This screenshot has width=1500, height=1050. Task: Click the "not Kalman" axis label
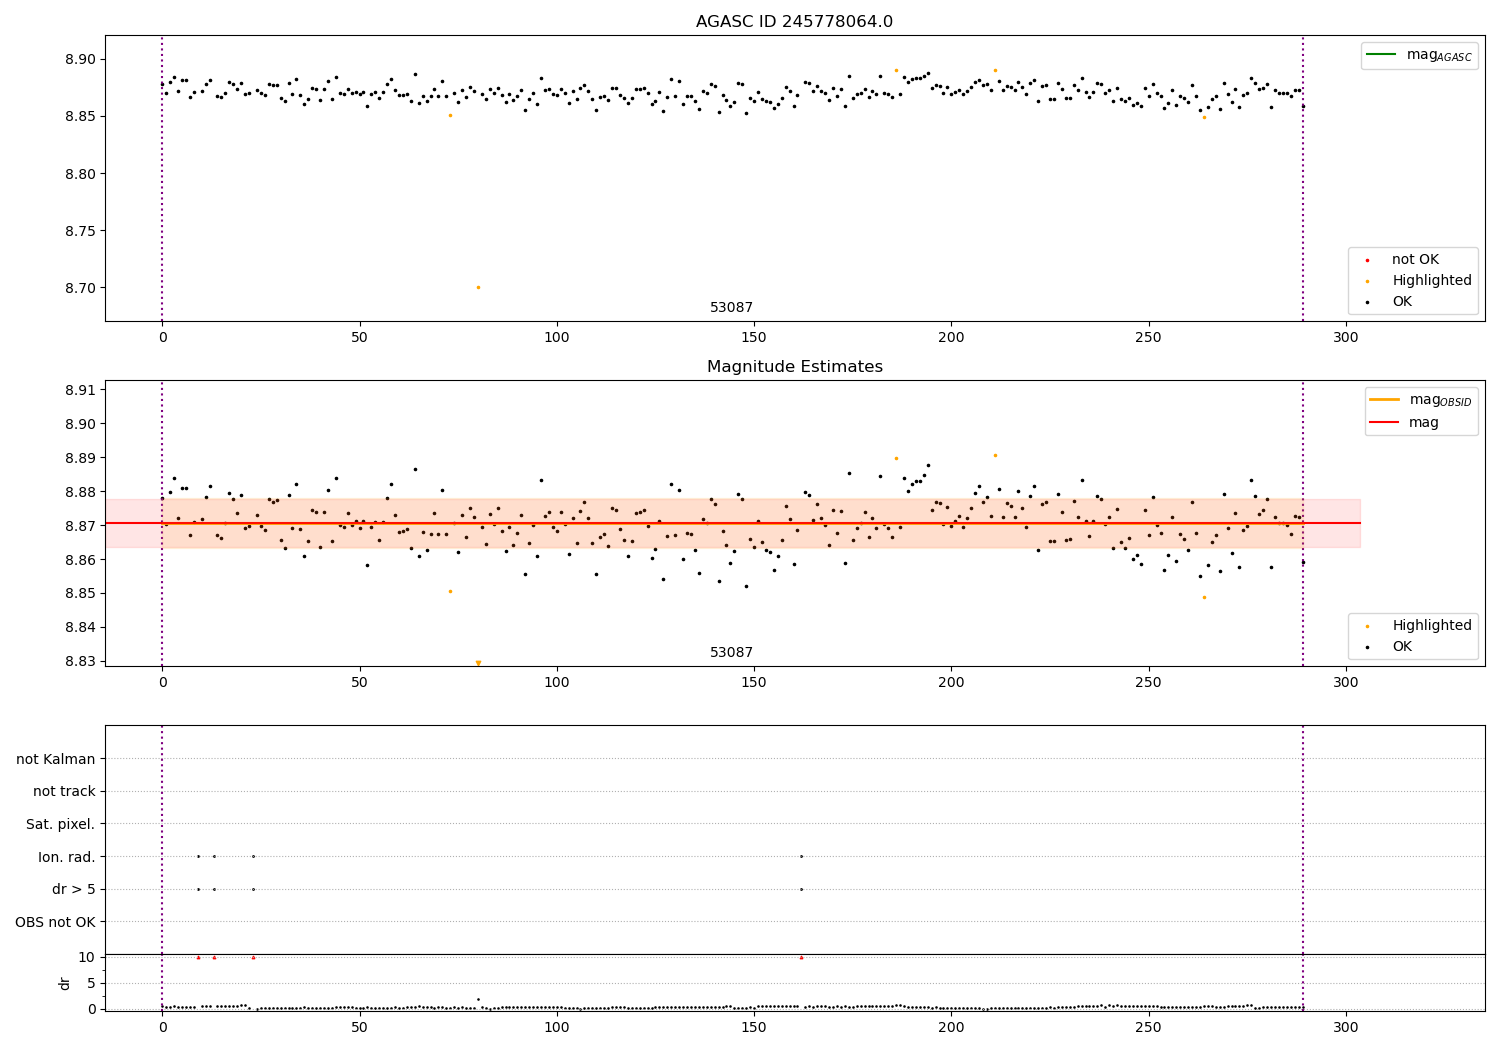pos(56,760)
